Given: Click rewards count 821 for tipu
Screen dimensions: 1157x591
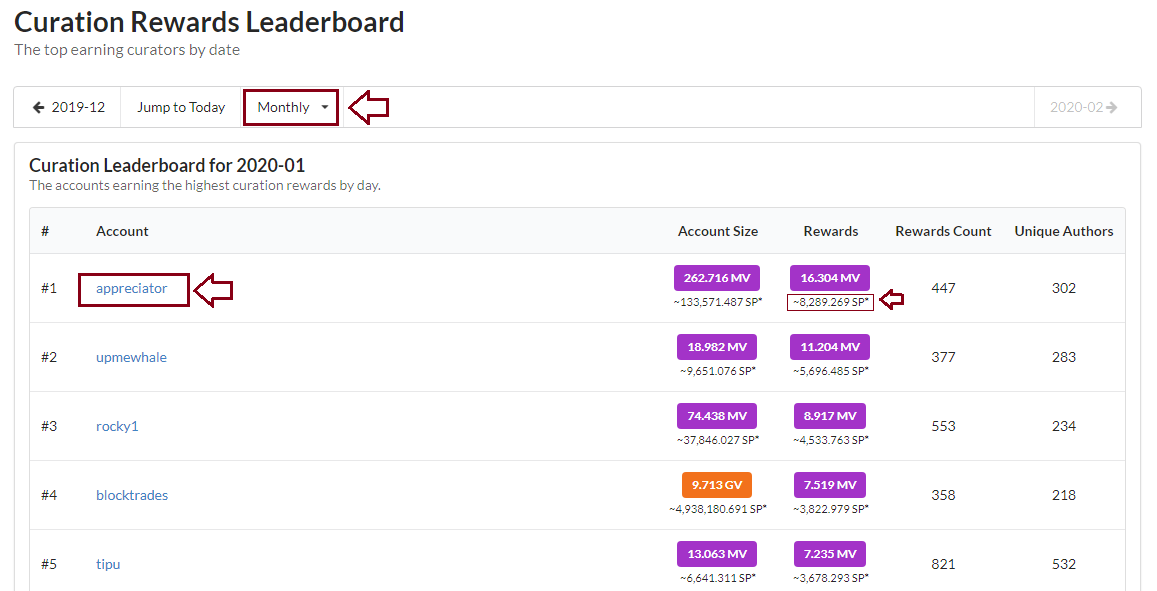Looking at the screenshot, I should coord(943,564).
